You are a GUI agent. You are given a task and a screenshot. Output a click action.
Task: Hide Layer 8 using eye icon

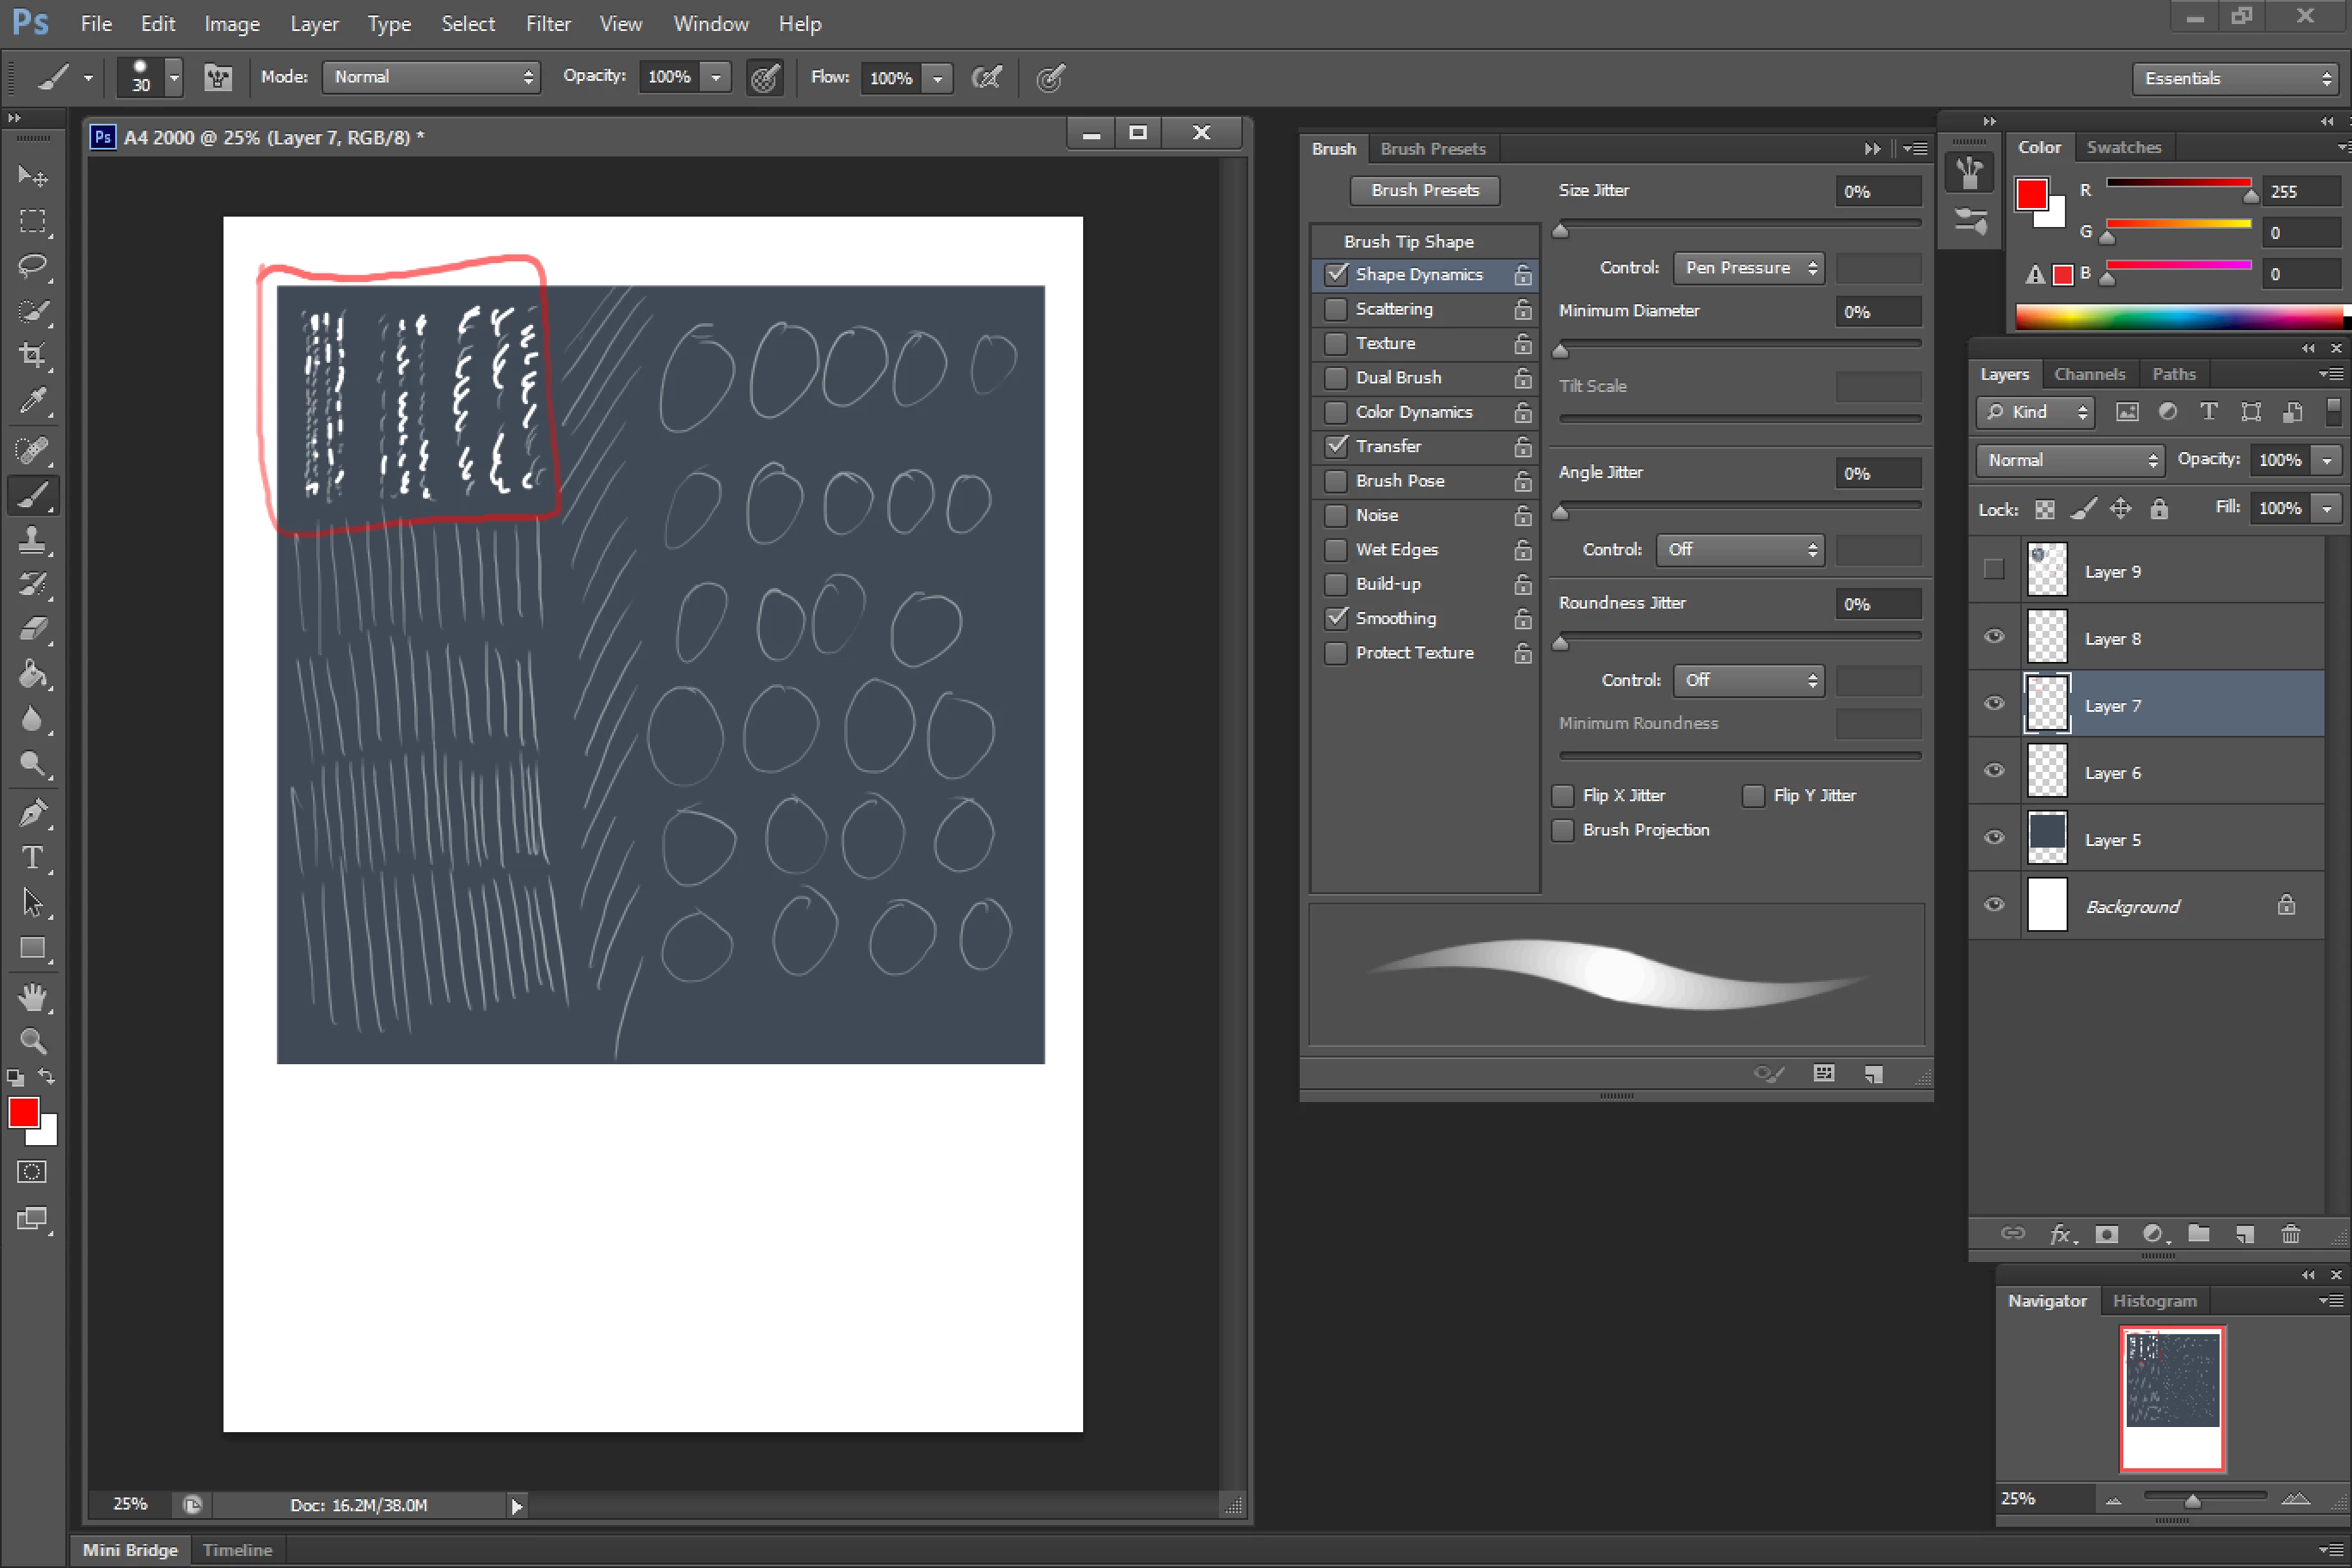(1994, 637)
